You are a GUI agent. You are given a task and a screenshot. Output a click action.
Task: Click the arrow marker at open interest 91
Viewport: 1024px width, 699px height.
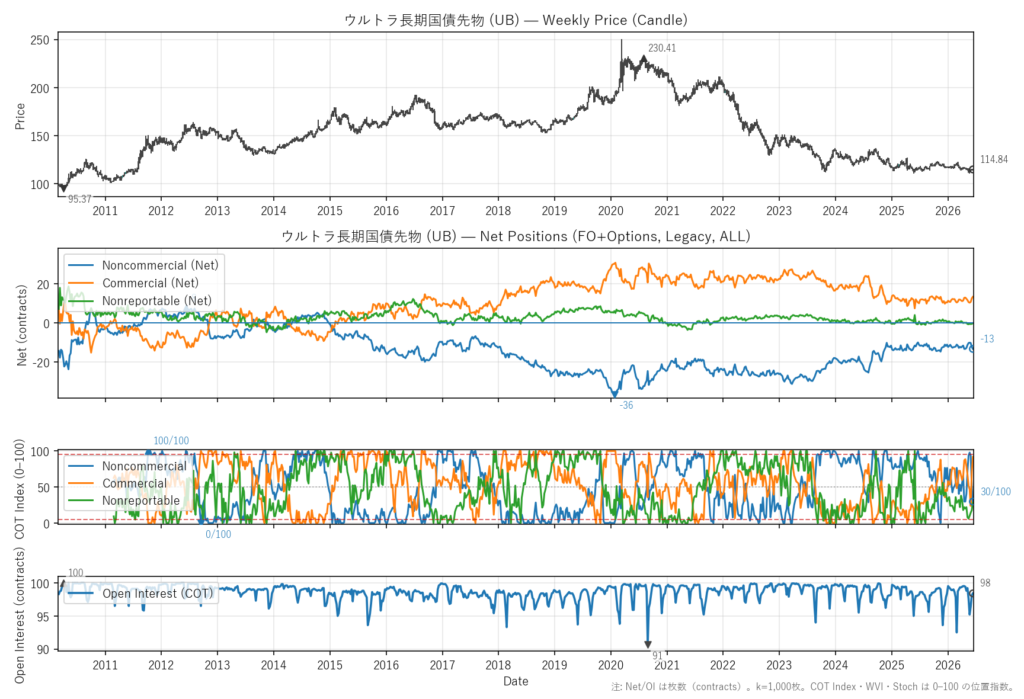[x=648, y=643]
